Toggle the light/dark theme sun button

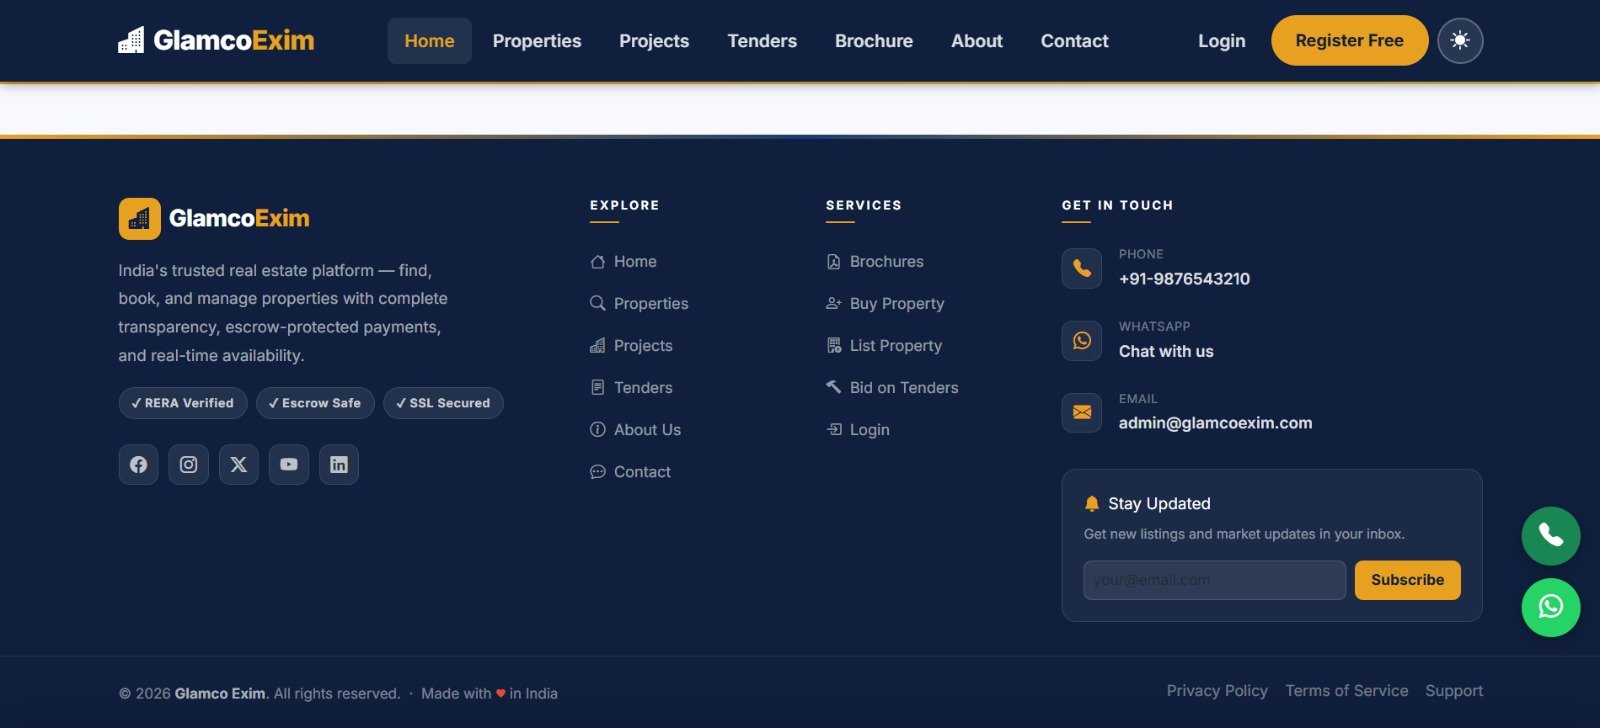(1459, 41)
